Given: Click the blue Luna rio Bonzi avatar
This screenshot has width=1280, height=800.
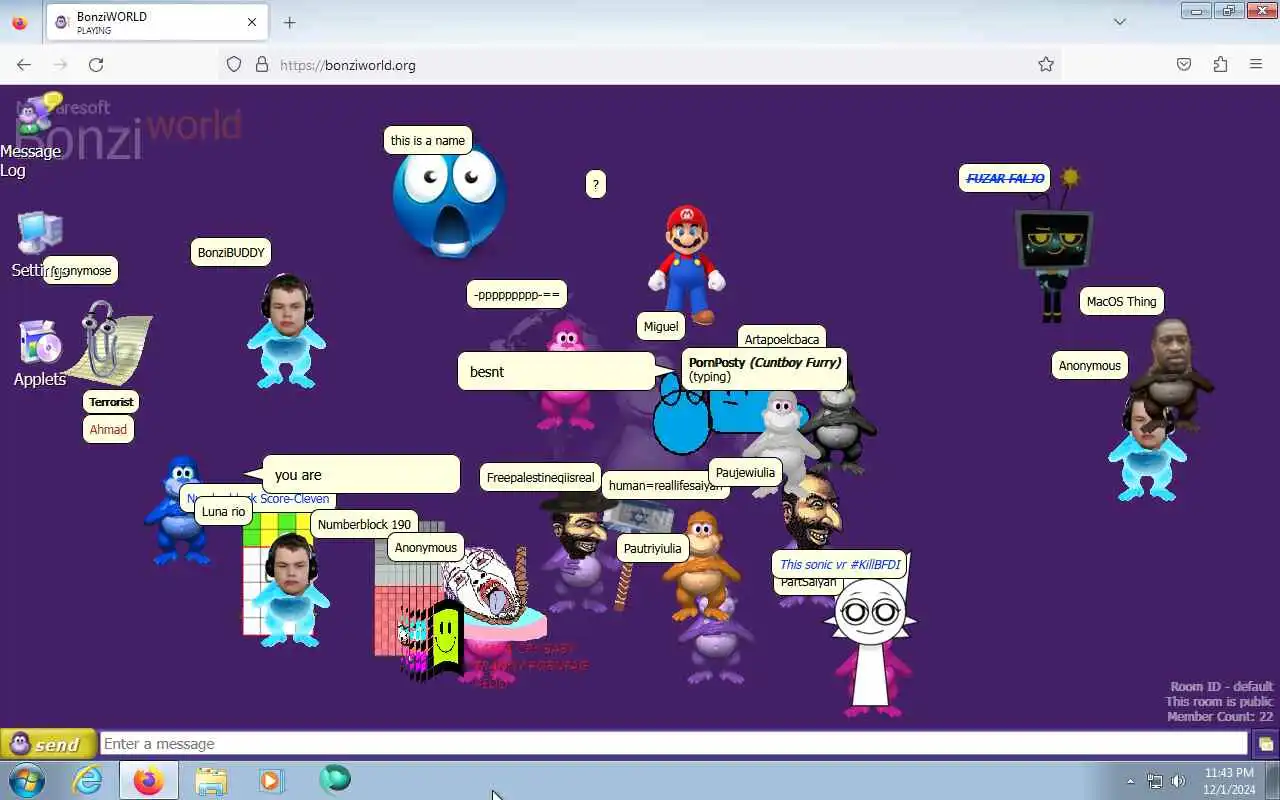Looking at the screenshot, I should (x=178, y=512).
